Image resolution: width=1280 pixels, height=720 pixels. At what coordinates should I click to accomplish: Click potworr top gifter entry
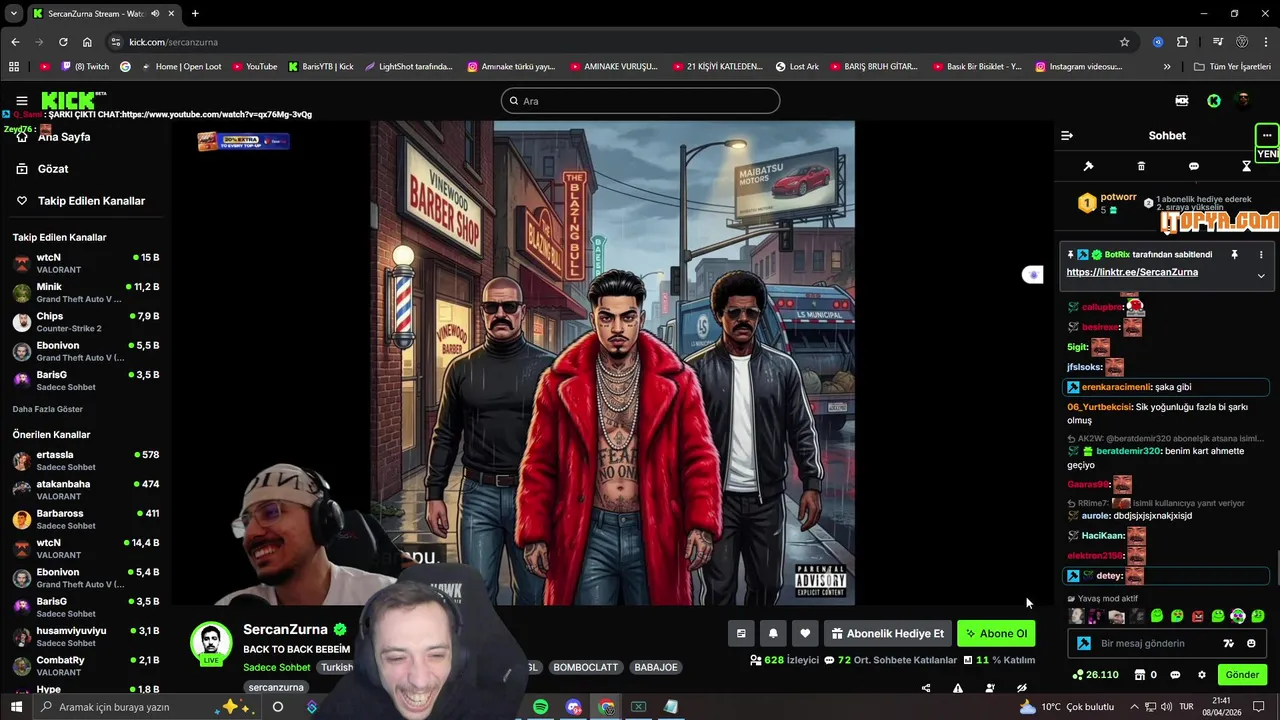pos(1107,203)
